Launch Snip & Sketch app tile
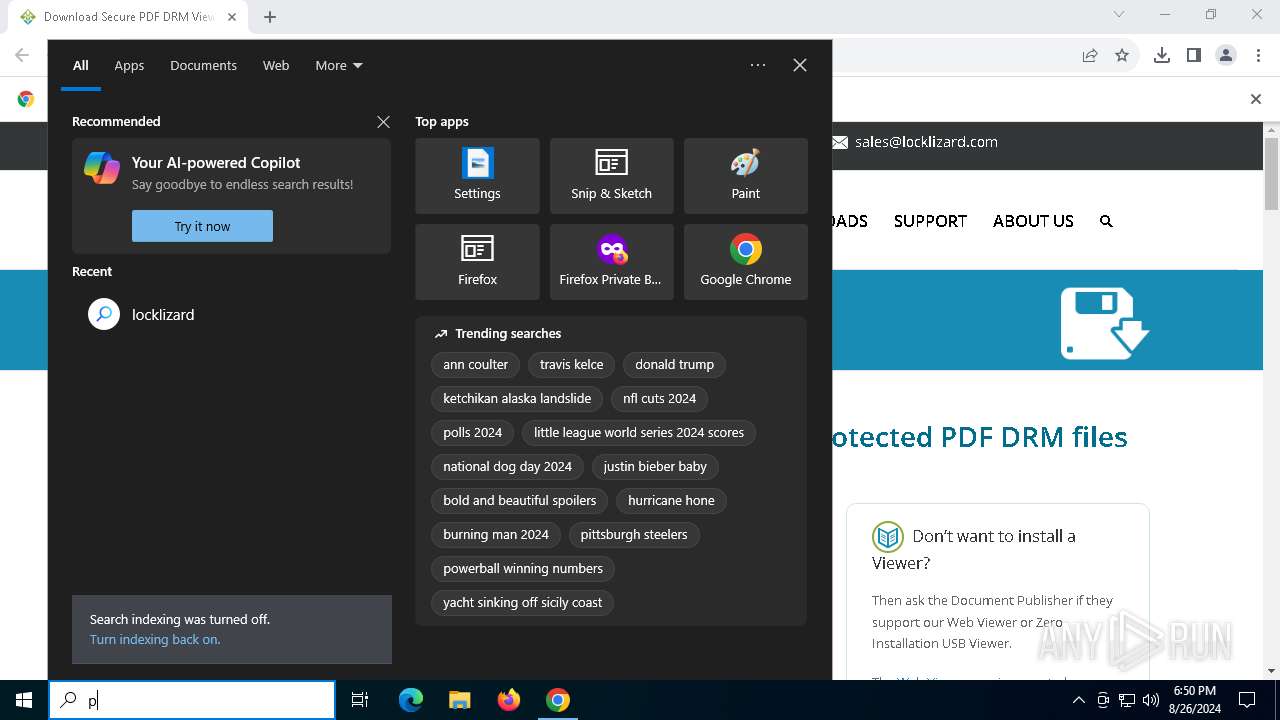1280x720 pixels. click(611, 176)
